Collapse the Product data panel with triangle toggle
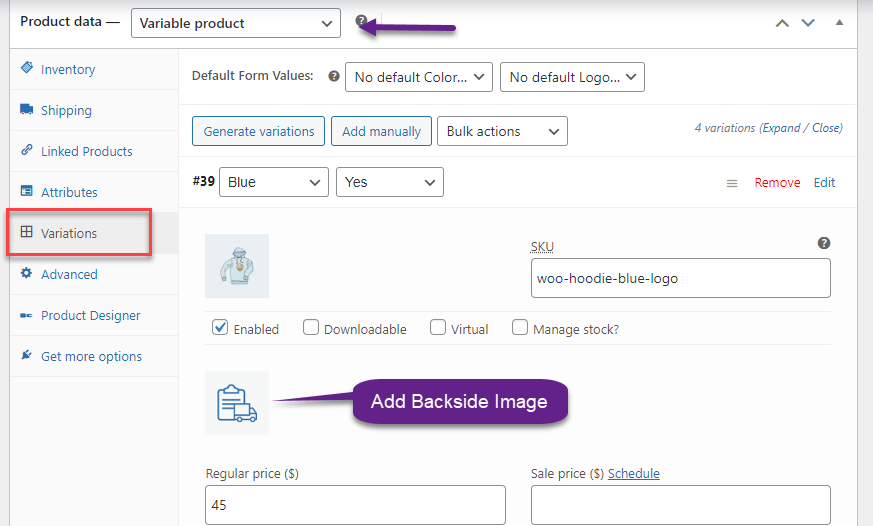 (840, 23)
